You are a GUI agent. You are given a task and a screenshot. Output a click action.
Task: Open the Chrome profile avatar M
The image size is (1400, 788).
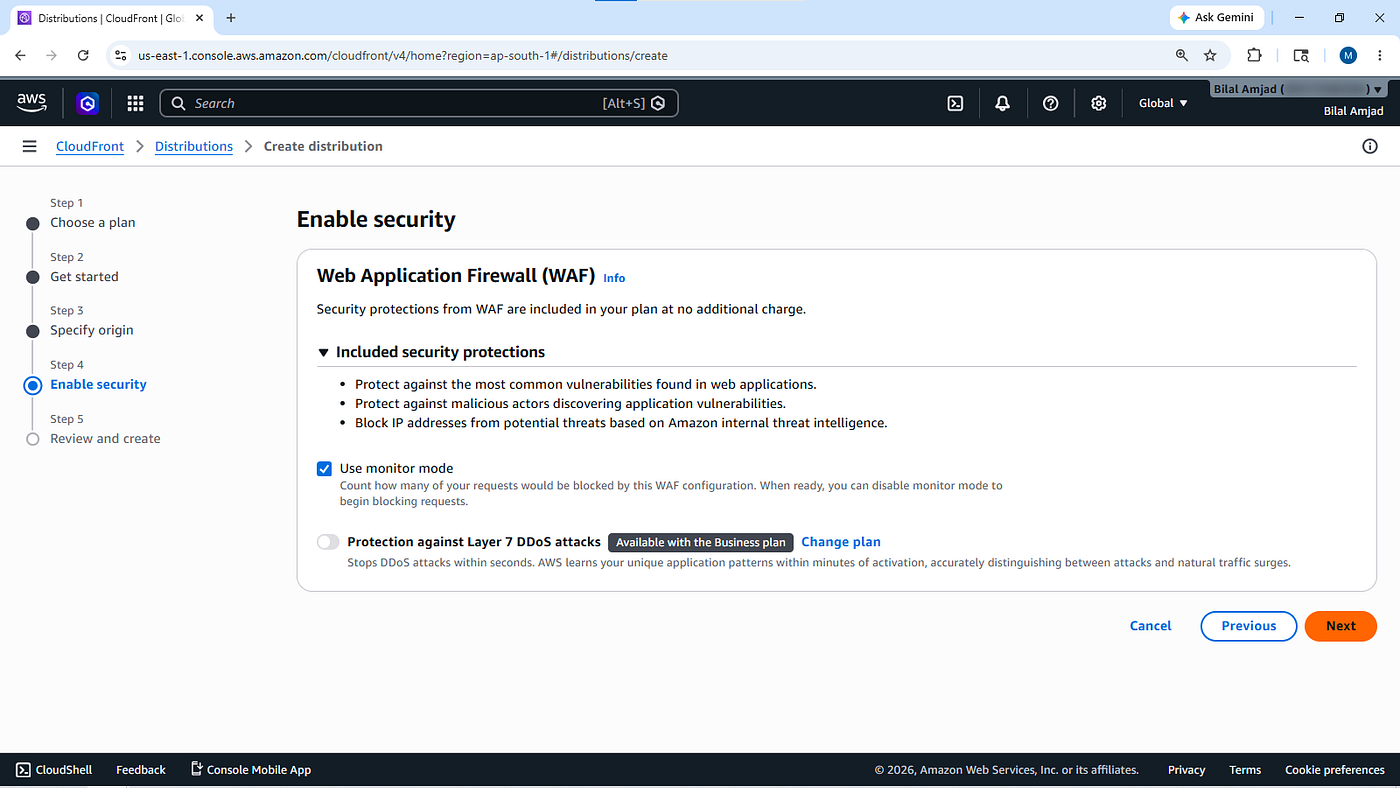point(1348,55)
